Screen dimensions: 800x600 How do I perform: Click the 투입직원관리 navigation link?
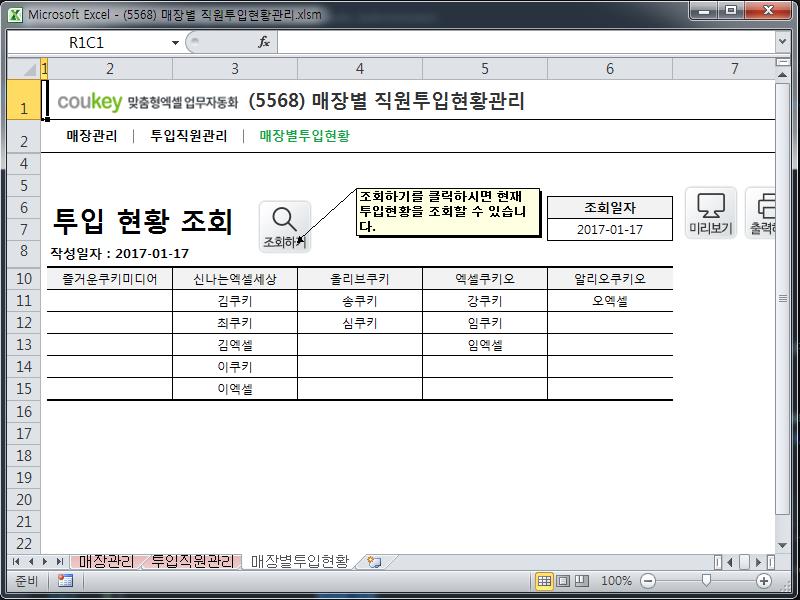click(x=189, y=136)
